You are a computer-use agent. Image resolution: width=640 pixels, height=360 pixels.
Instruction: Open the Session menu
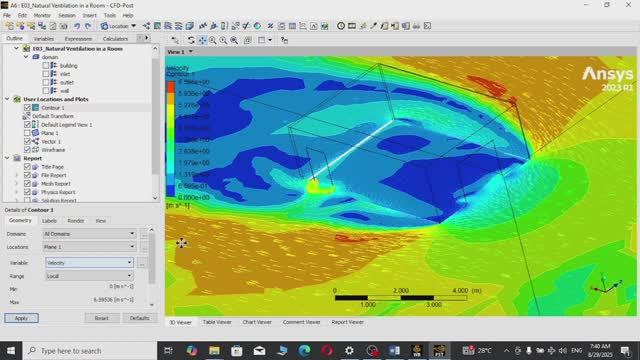click(x=67, y=16)
